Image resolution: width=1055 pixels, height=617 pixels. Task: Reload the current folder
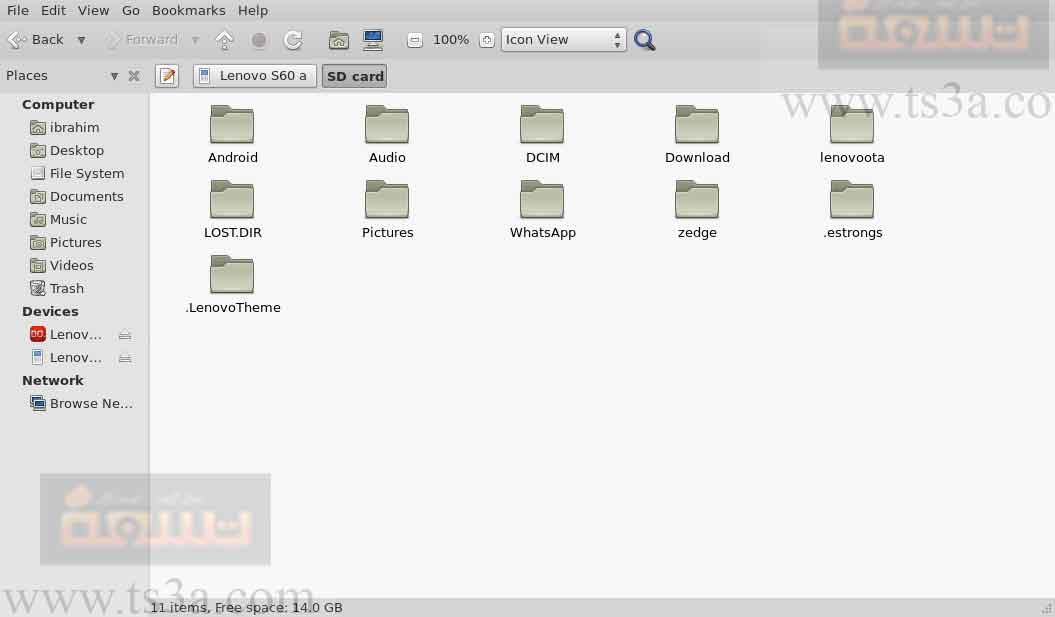pyautogui.click(x=293, y=40)
